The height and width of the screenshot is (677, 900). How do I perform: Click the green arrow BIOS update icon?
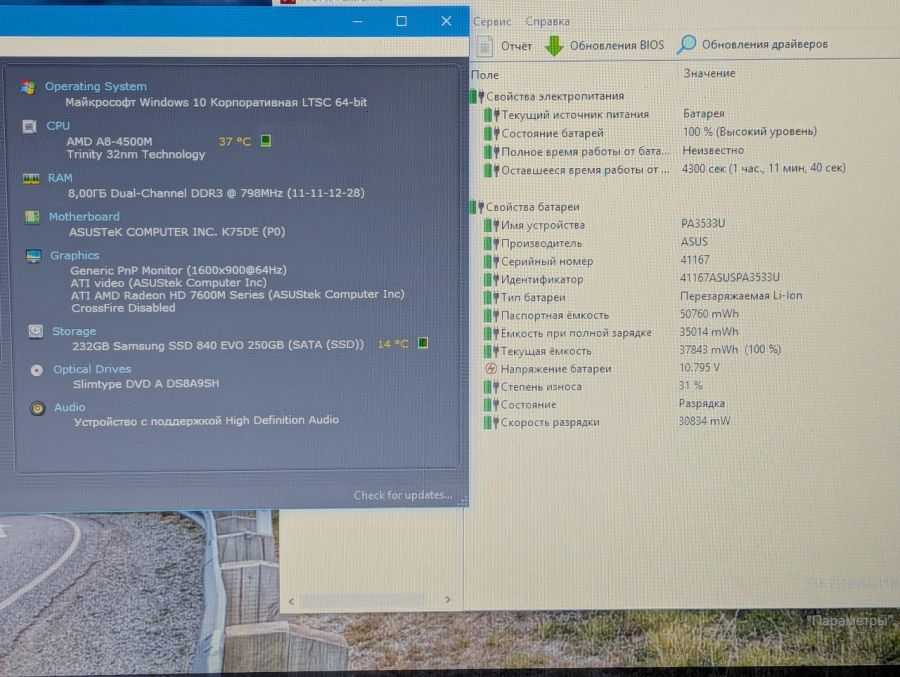pyautogui.click(x=554, y=46)
